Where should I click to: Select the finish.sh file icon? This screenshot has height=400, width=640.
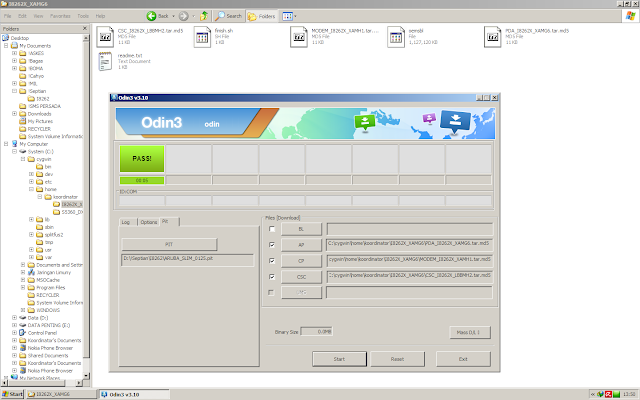point(202,37)
